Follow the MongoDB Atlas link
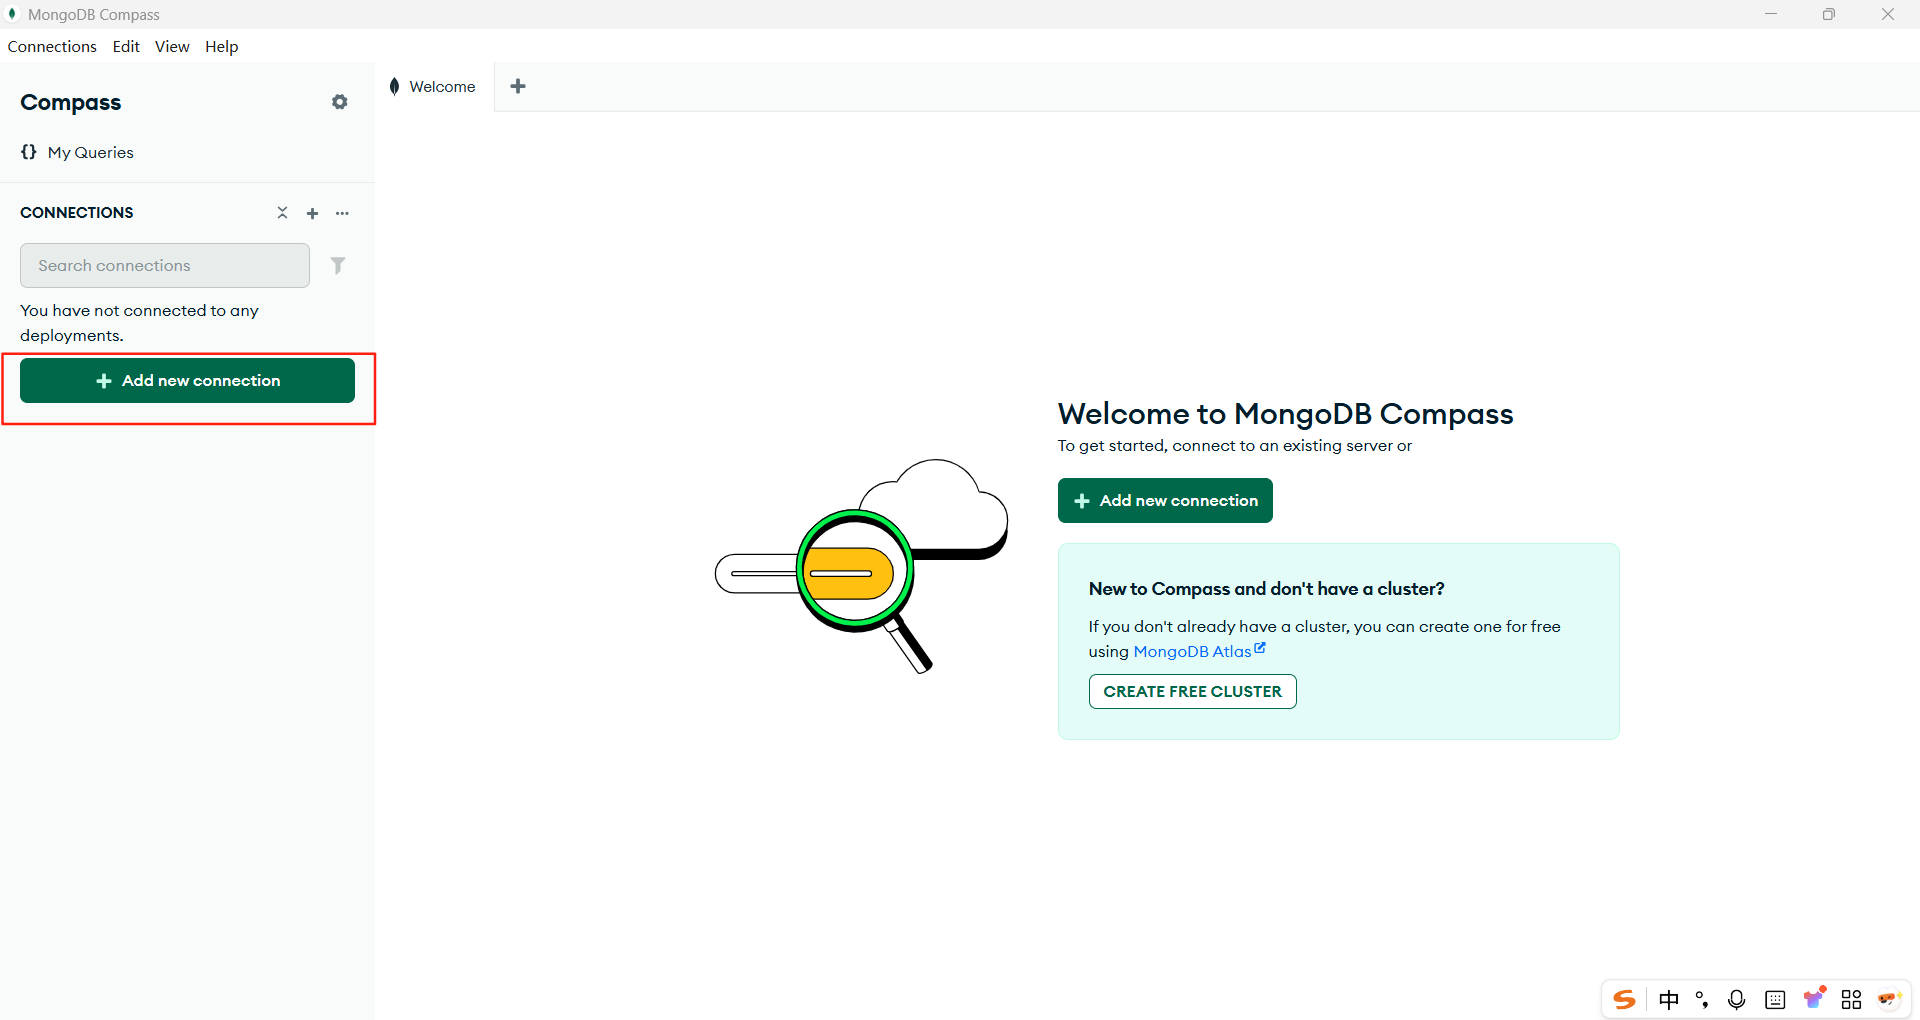Image resolution: width=1920 pixels, height=1020 pixels. [x=1199, y=651]
